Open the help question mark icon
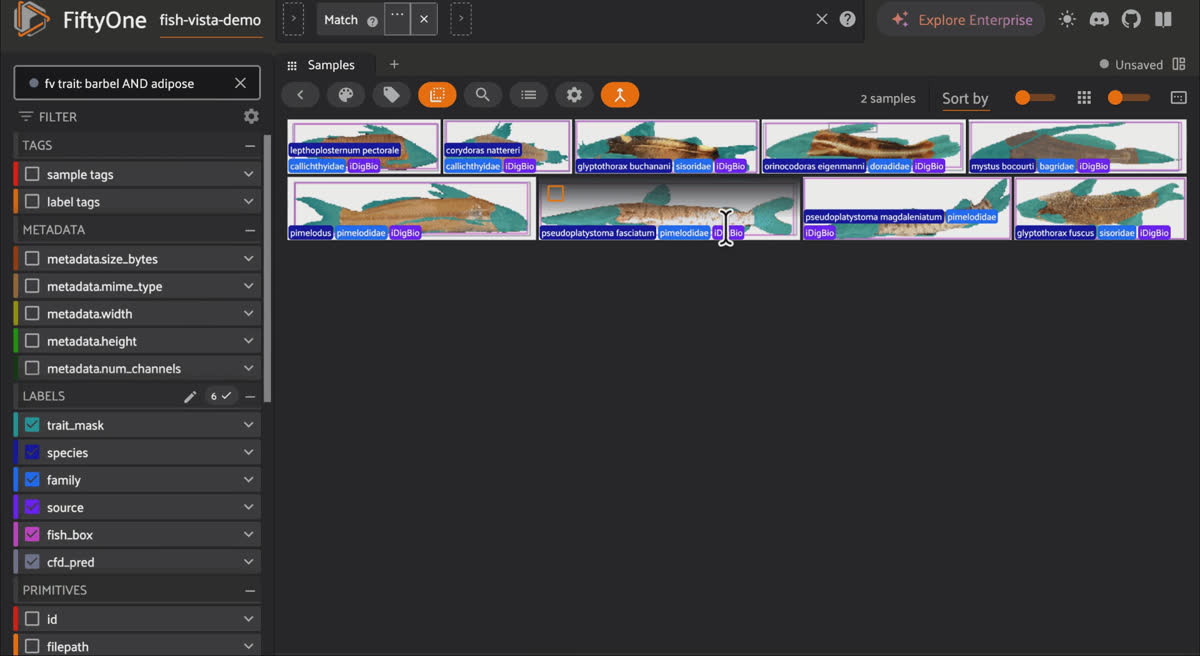This screenshot has height=656, width=1200. coord(847,19)
